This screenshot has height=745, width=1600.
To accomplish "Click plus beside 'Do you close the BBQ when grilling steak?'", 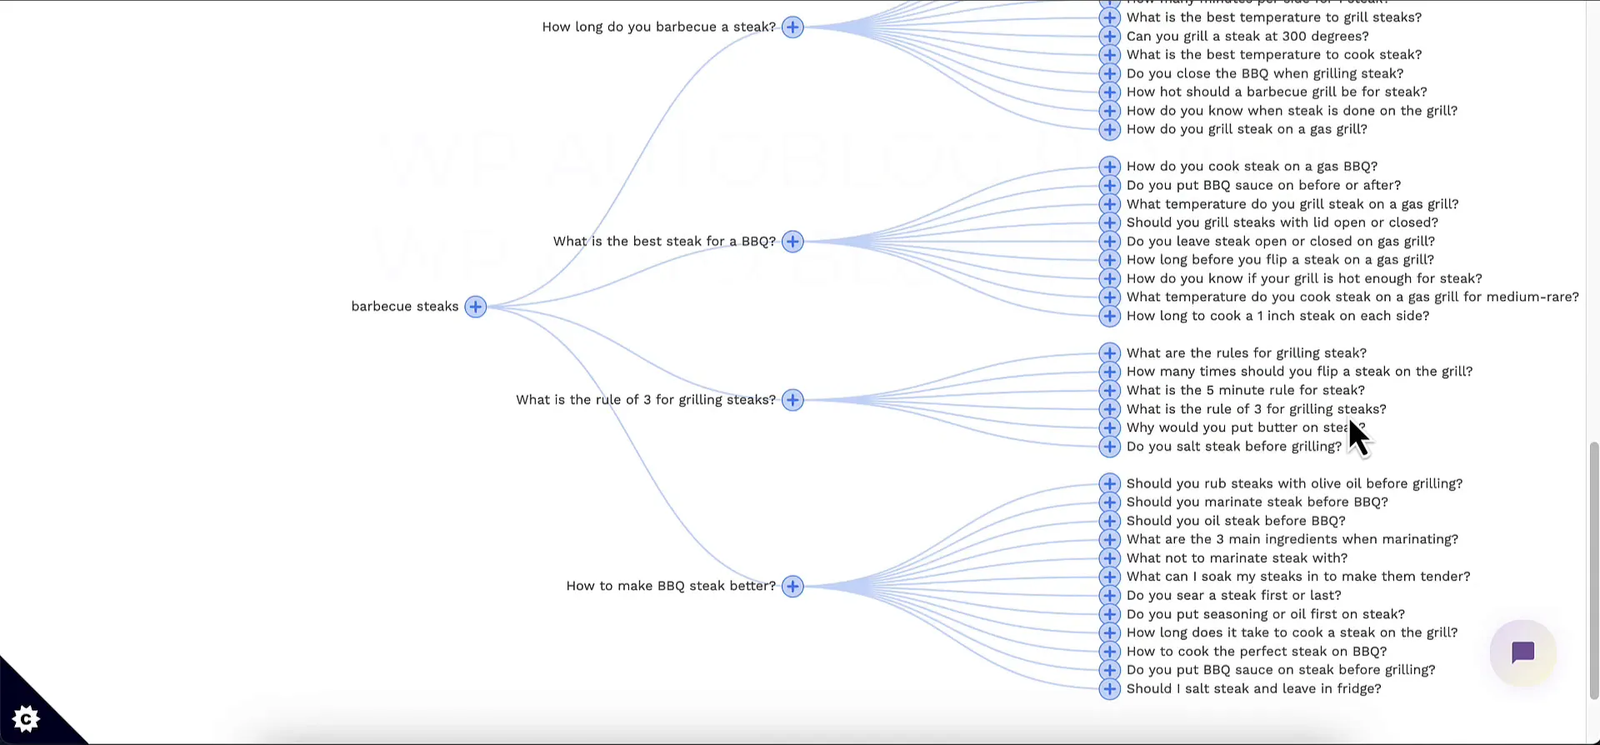I will click(1109, 73).
